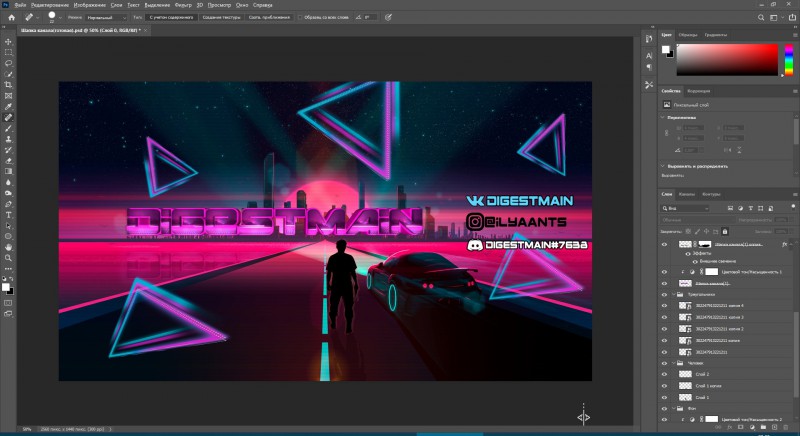This screenshot has height=436, width=800.
Task: Hide the 'Слой 1 копия' layer
Action: pyautogui.click(x=664, y=386)
